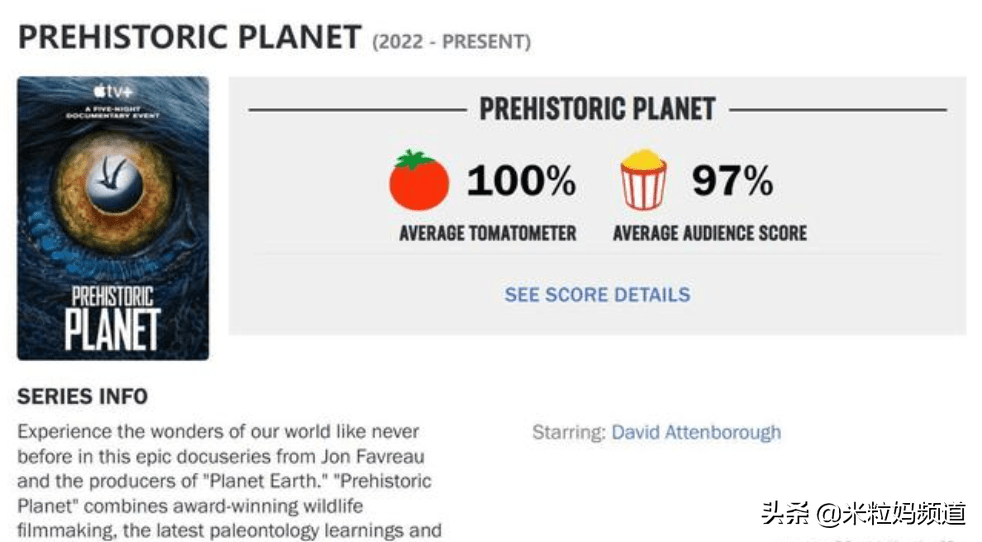Select the 97% audience score value
Viewport: 982px width, 542px height.
[x=732, y=181]
